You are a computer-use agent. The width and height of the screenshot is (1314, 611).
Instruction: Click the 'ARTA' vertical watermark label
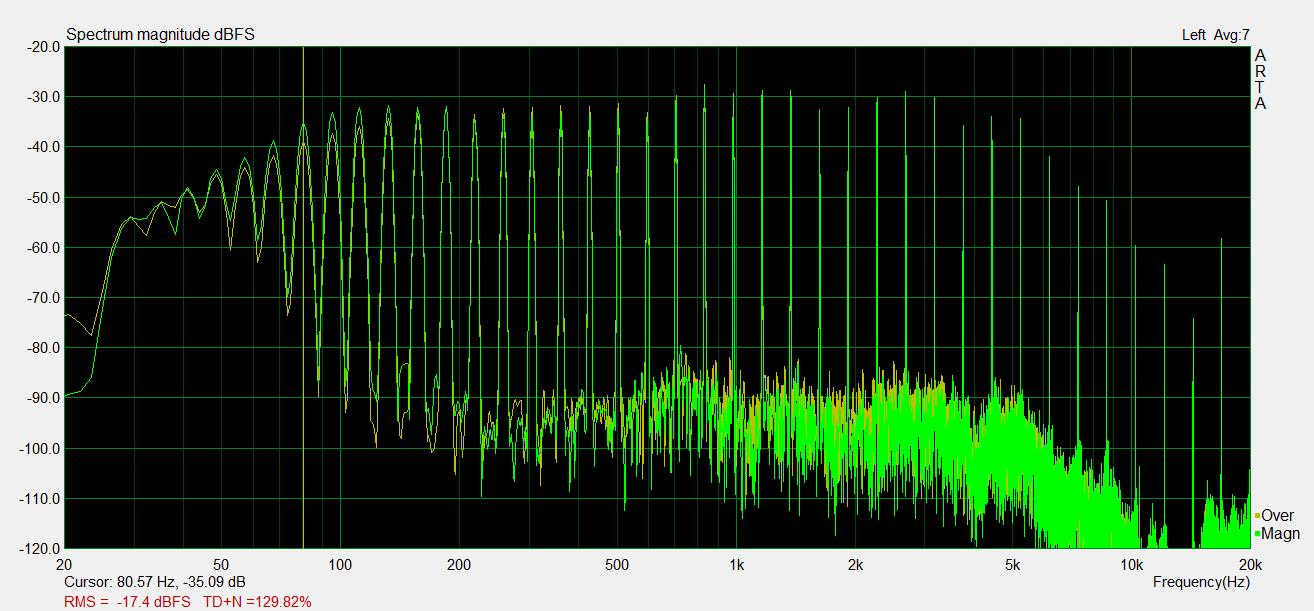1260,79
